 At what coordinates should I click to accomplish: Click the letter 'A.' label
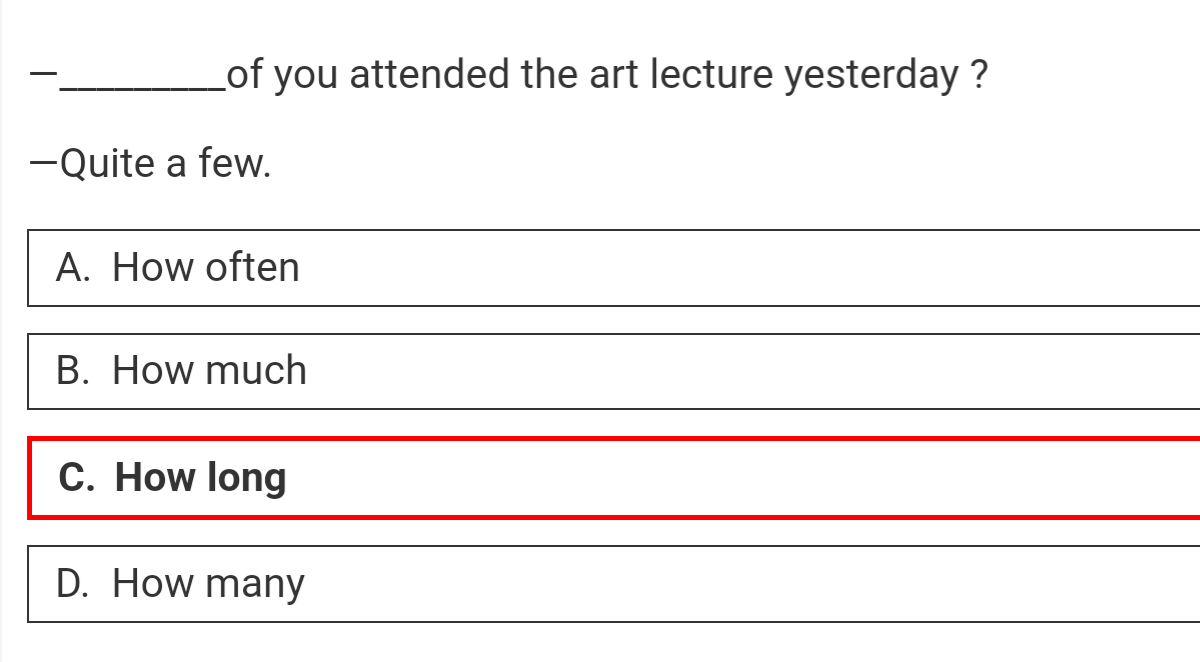coord(74,268)
